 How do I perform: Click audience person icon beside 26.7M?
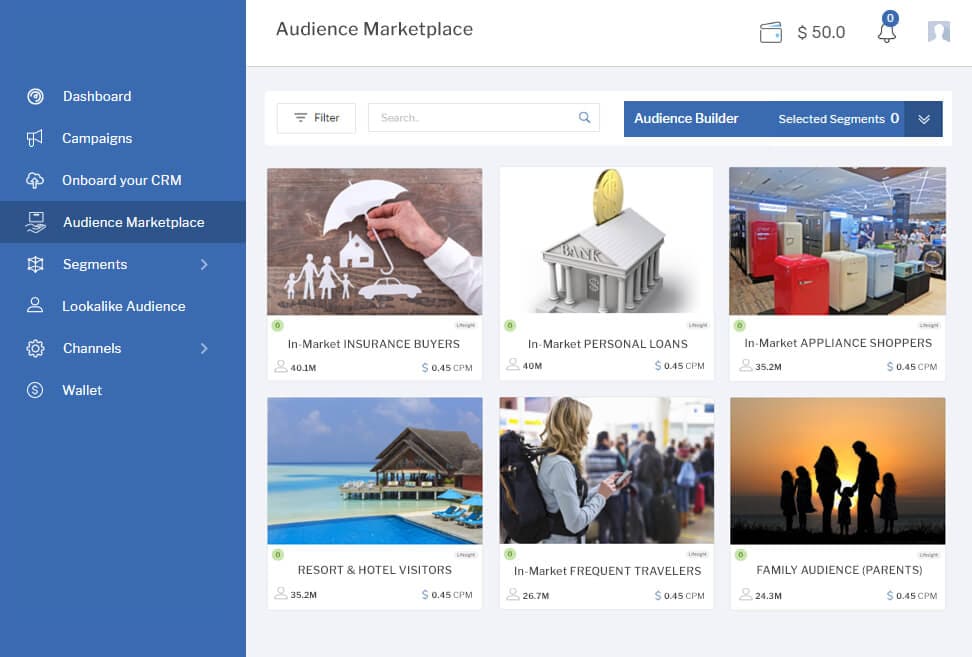click(513, 594)
